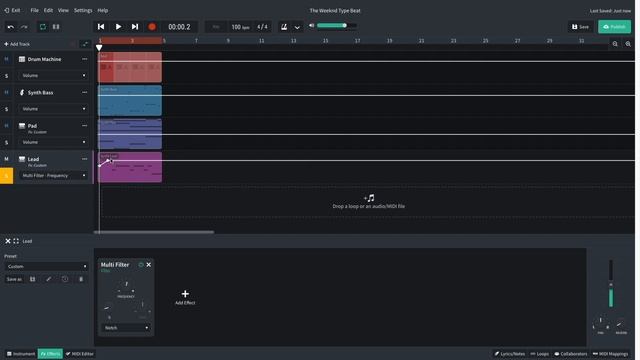Open the metronome settings chevron

pos(297,27)
